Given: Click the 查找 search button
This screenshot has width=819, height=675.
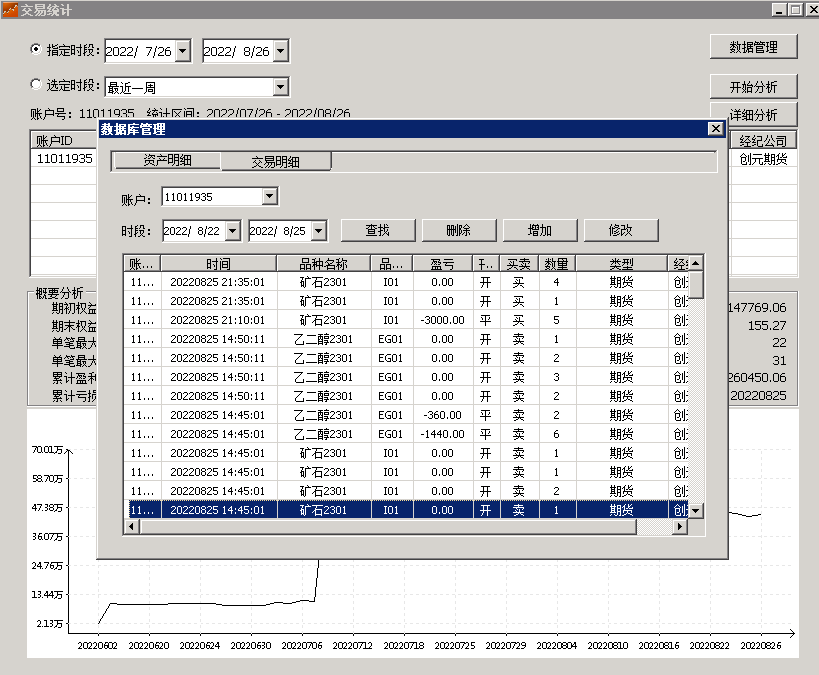Looking at the screenshot, I should coord(378,230).
